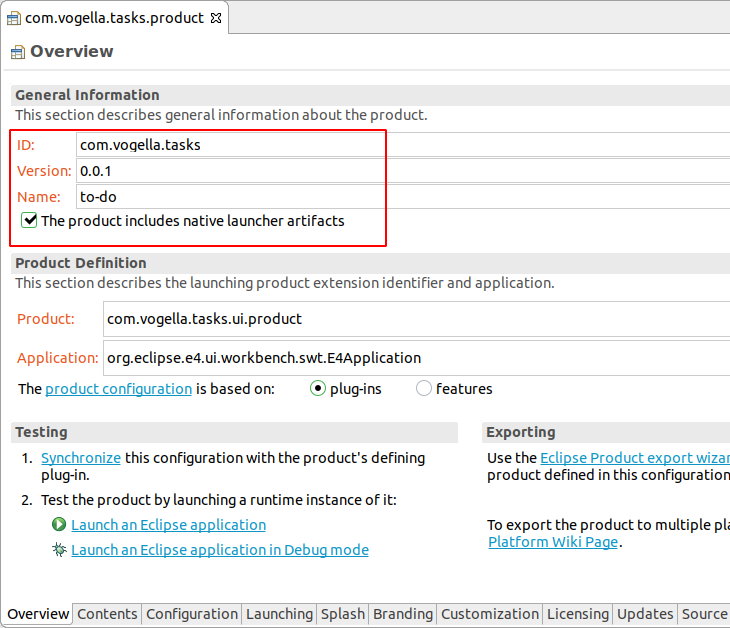Click the Version input field
Image resolution: width=730 pixels, height=628 pixels.
coord(403,171)
